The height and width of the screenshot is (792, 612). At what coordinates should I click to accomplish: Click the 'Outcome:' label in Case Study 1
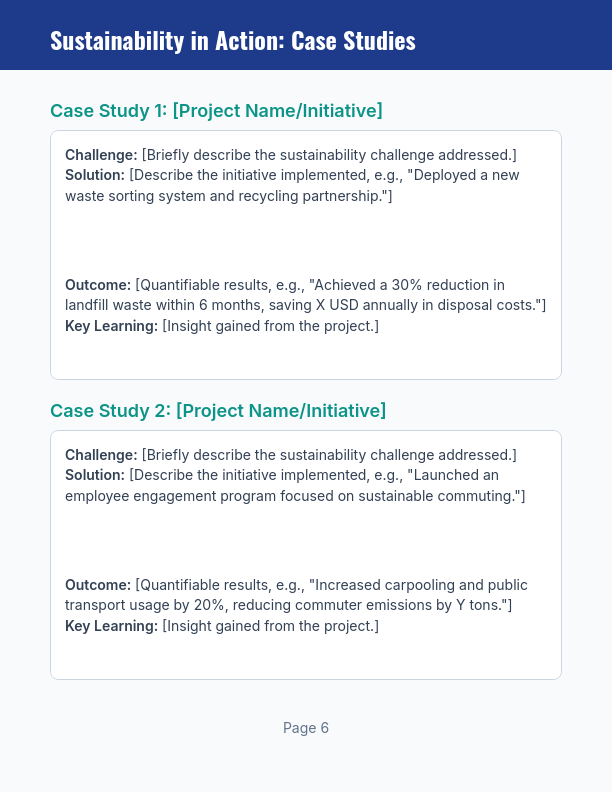[x=98, y=285]
